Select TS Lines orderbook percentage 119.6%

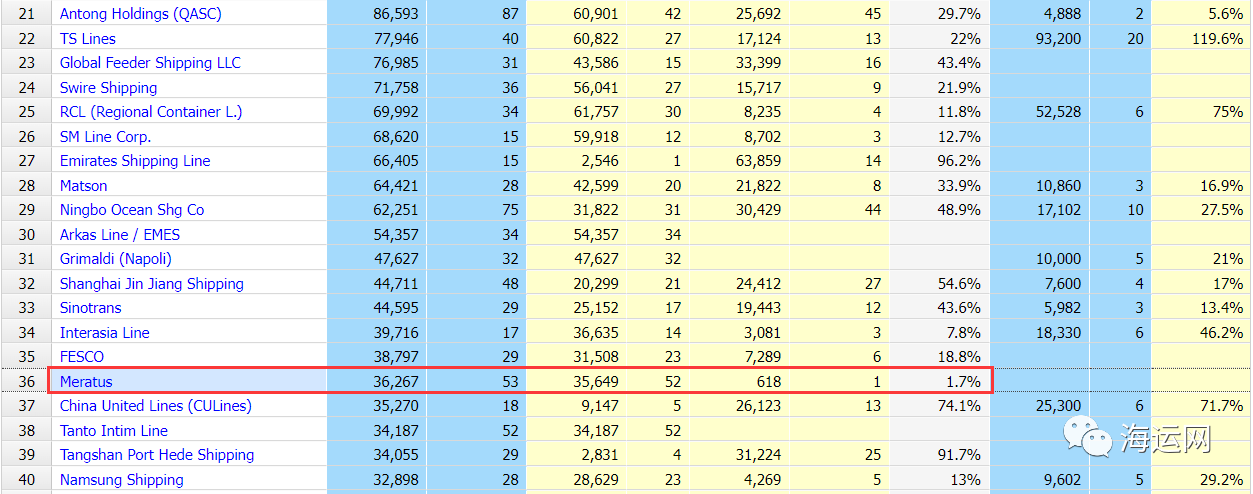(1218, 38)
